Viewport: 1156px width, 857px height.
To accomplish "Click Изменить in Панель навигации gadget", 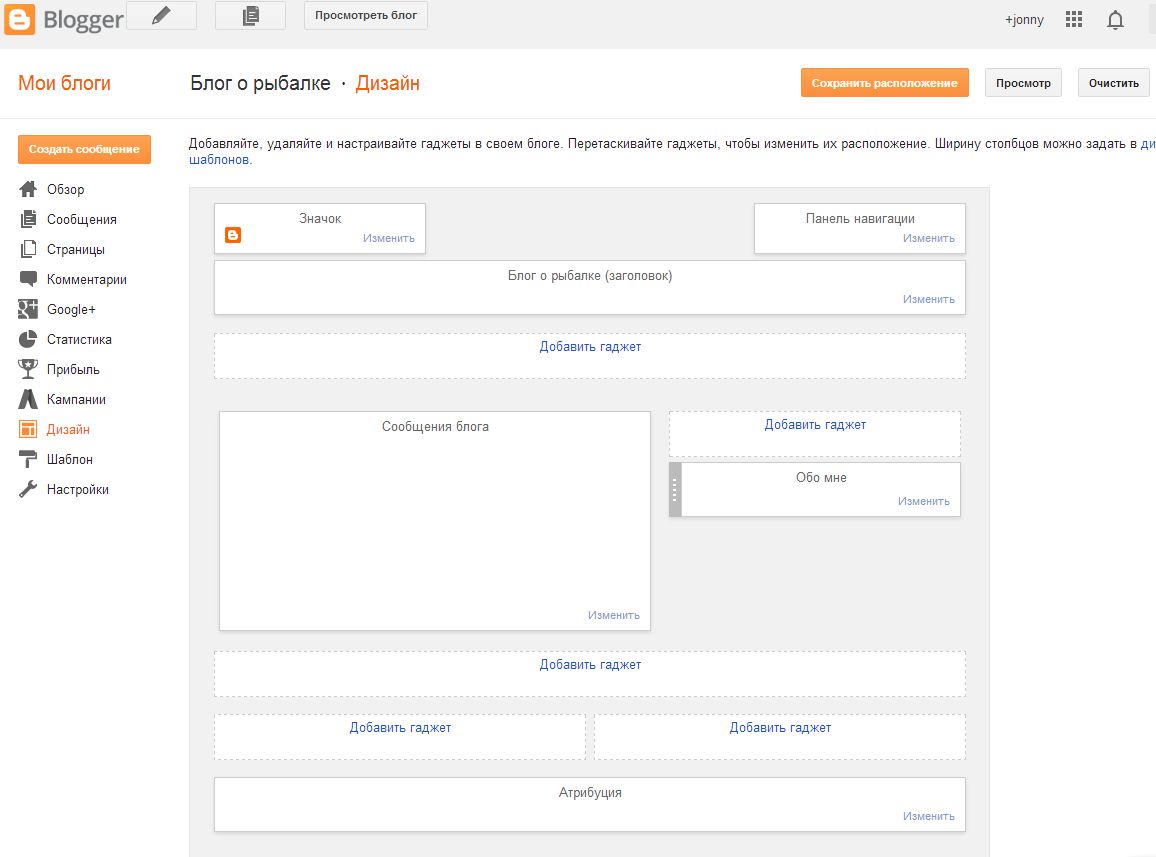I will coord(928,238).
